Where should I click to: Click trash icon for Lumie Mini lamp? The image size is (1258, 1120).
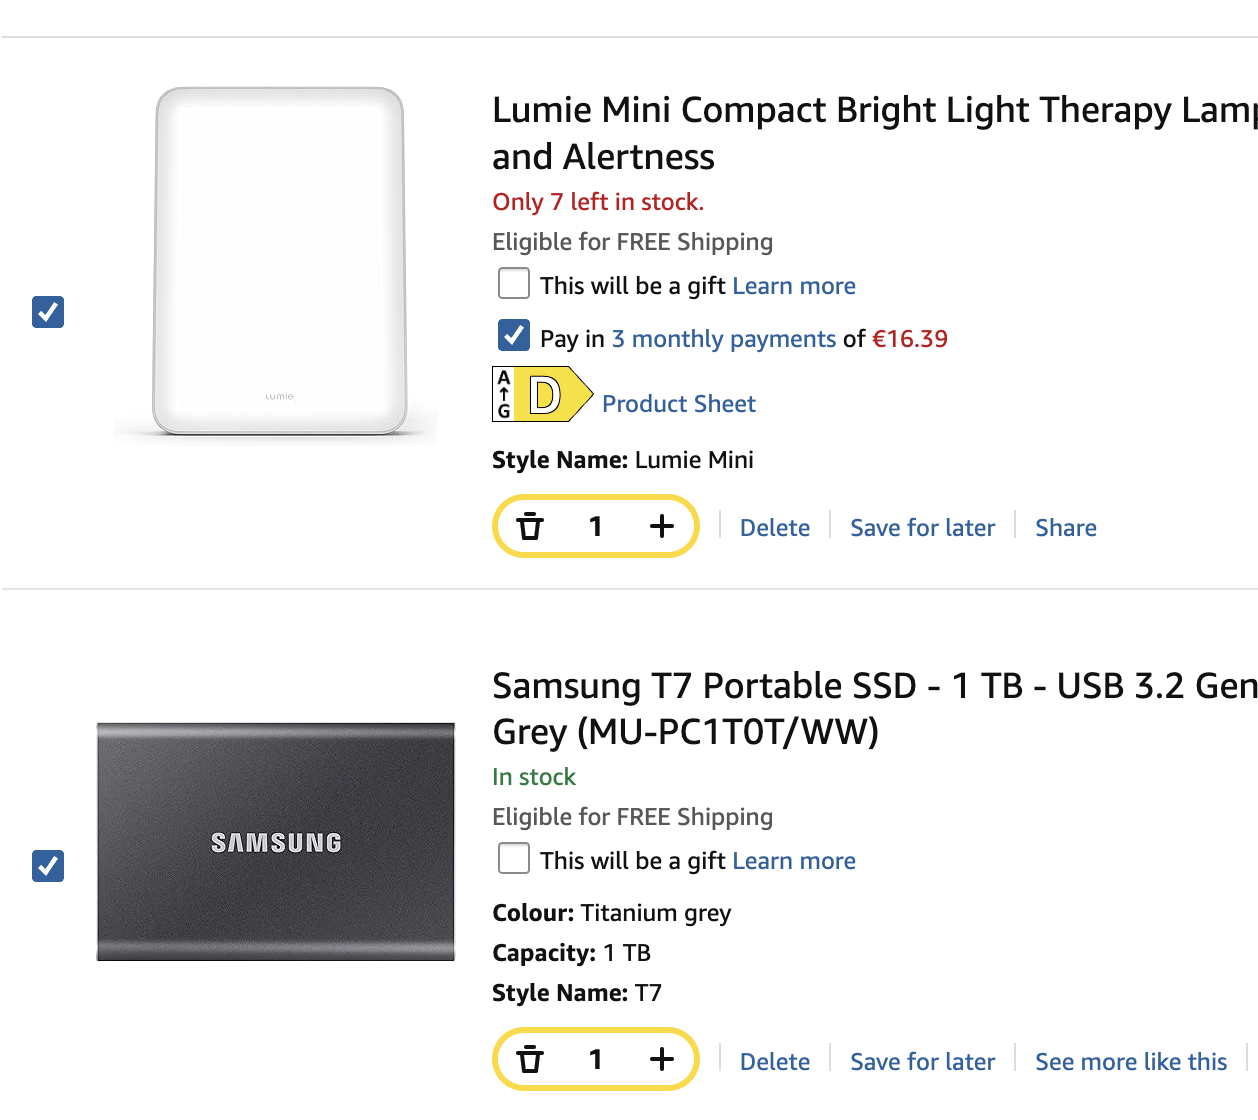coord(530,526)
